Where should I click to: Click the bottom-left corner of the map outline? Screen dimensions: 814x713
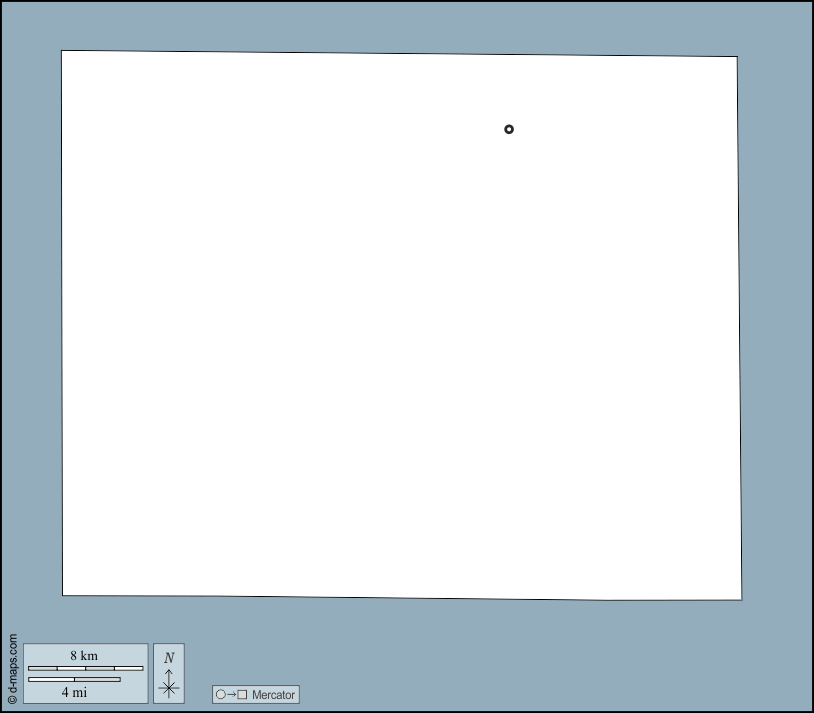(63, 595)
